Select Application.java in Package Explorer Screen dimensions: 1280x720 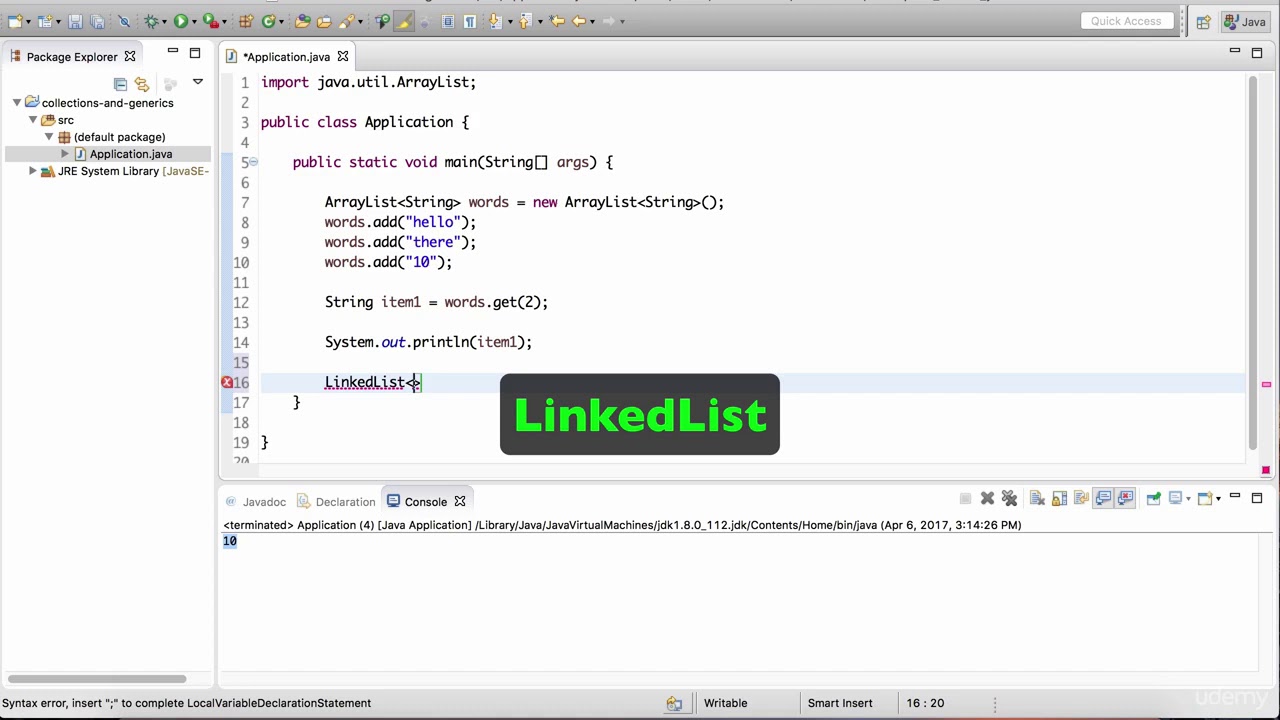point(131,154)
